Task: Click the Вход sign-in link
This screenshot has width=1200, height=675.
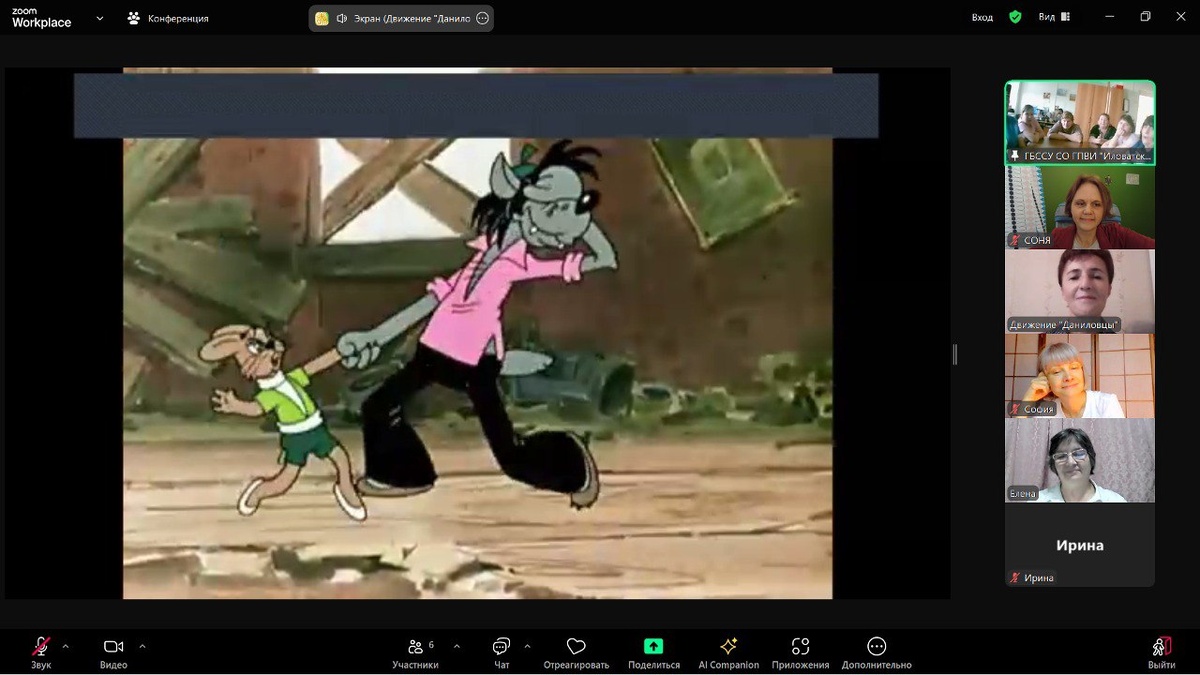Action: click(982, 17)
